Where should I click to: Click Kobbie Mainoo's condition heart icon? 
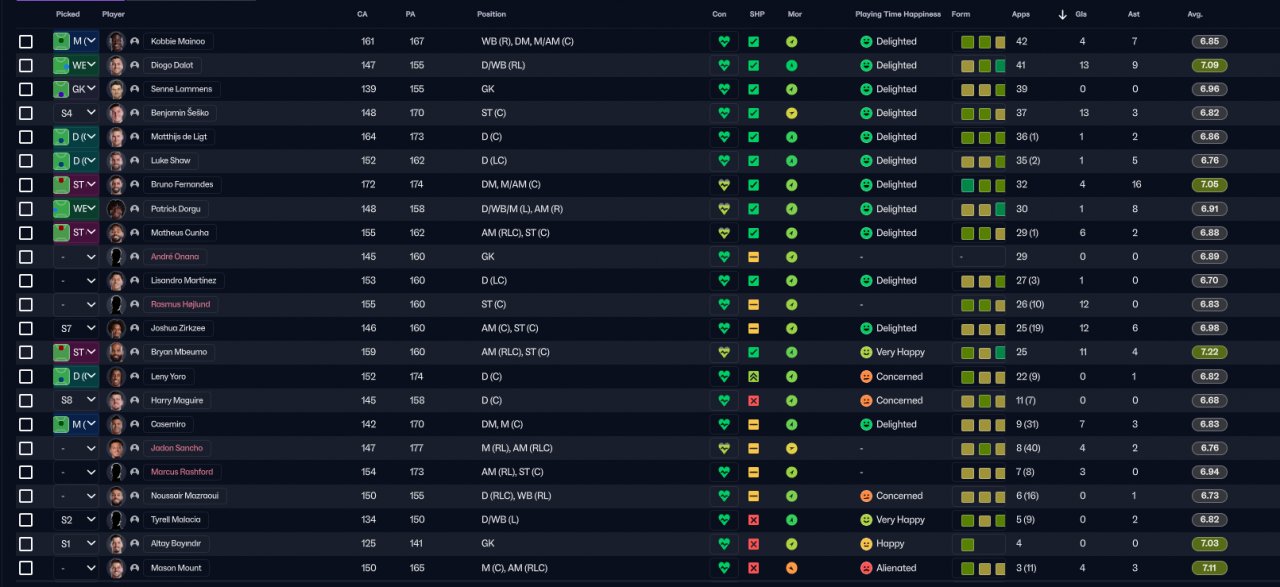coord(724,42)
